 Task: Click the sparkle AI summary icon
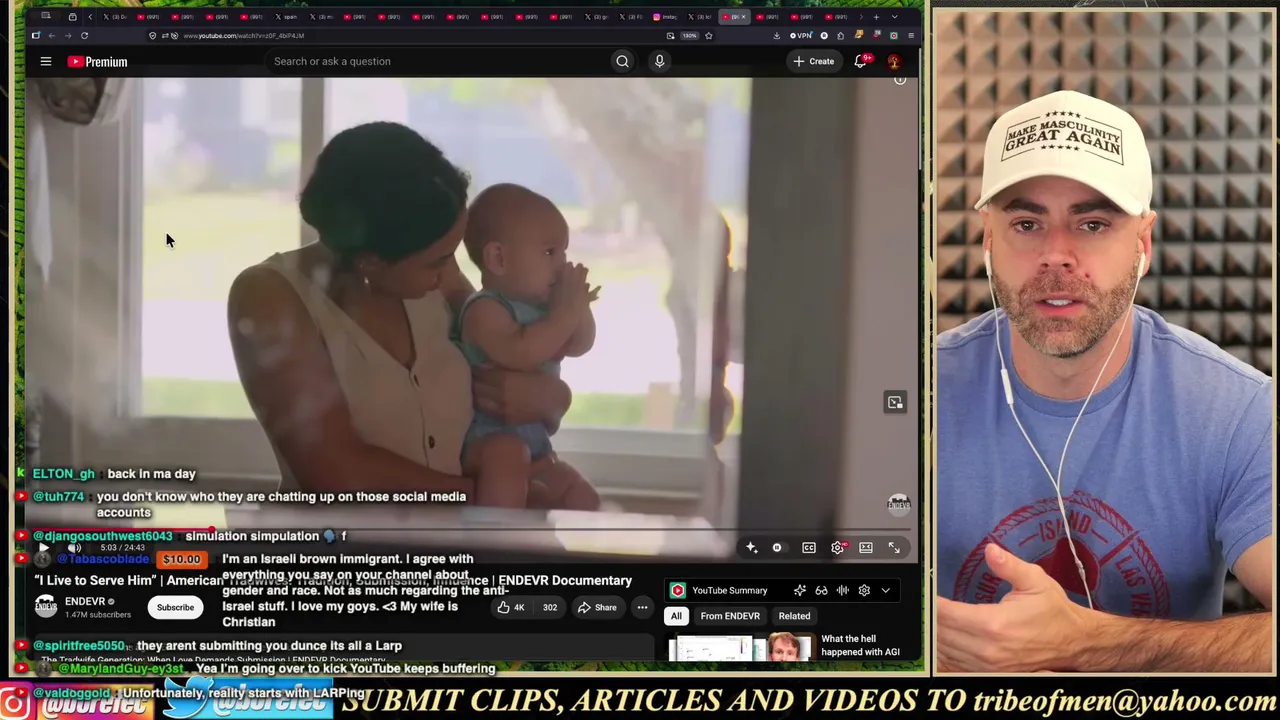tap(800, 590)
